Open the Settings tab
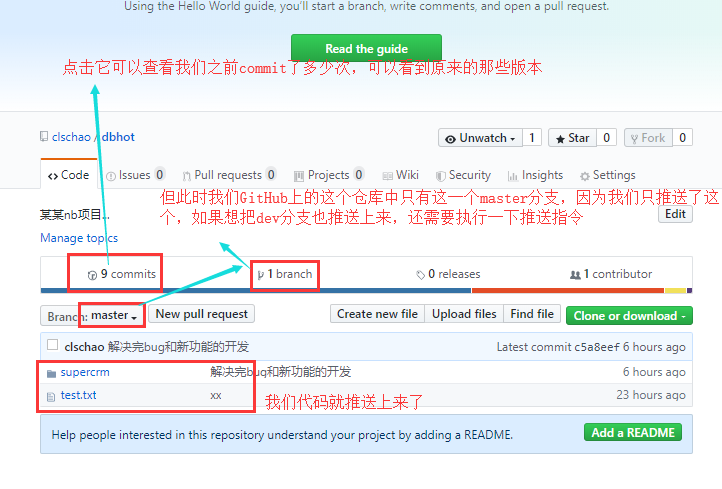This screenshot has height=489, width=722. [x=608, y=175]
